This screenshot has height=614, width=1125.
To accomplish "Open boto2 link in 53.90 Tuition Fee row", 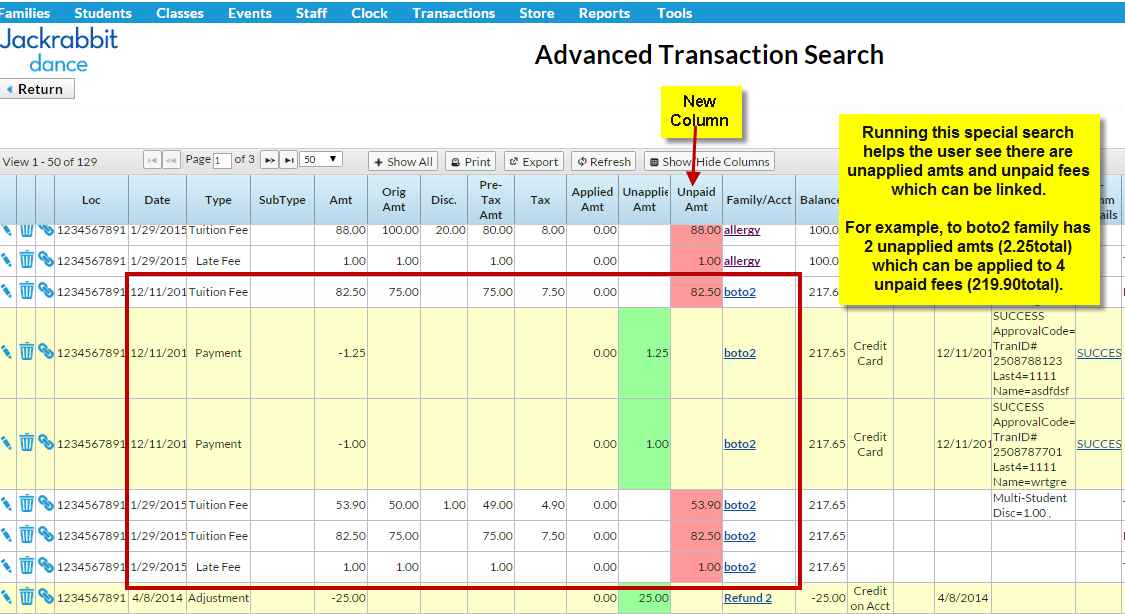I will [x=740, y=504].
